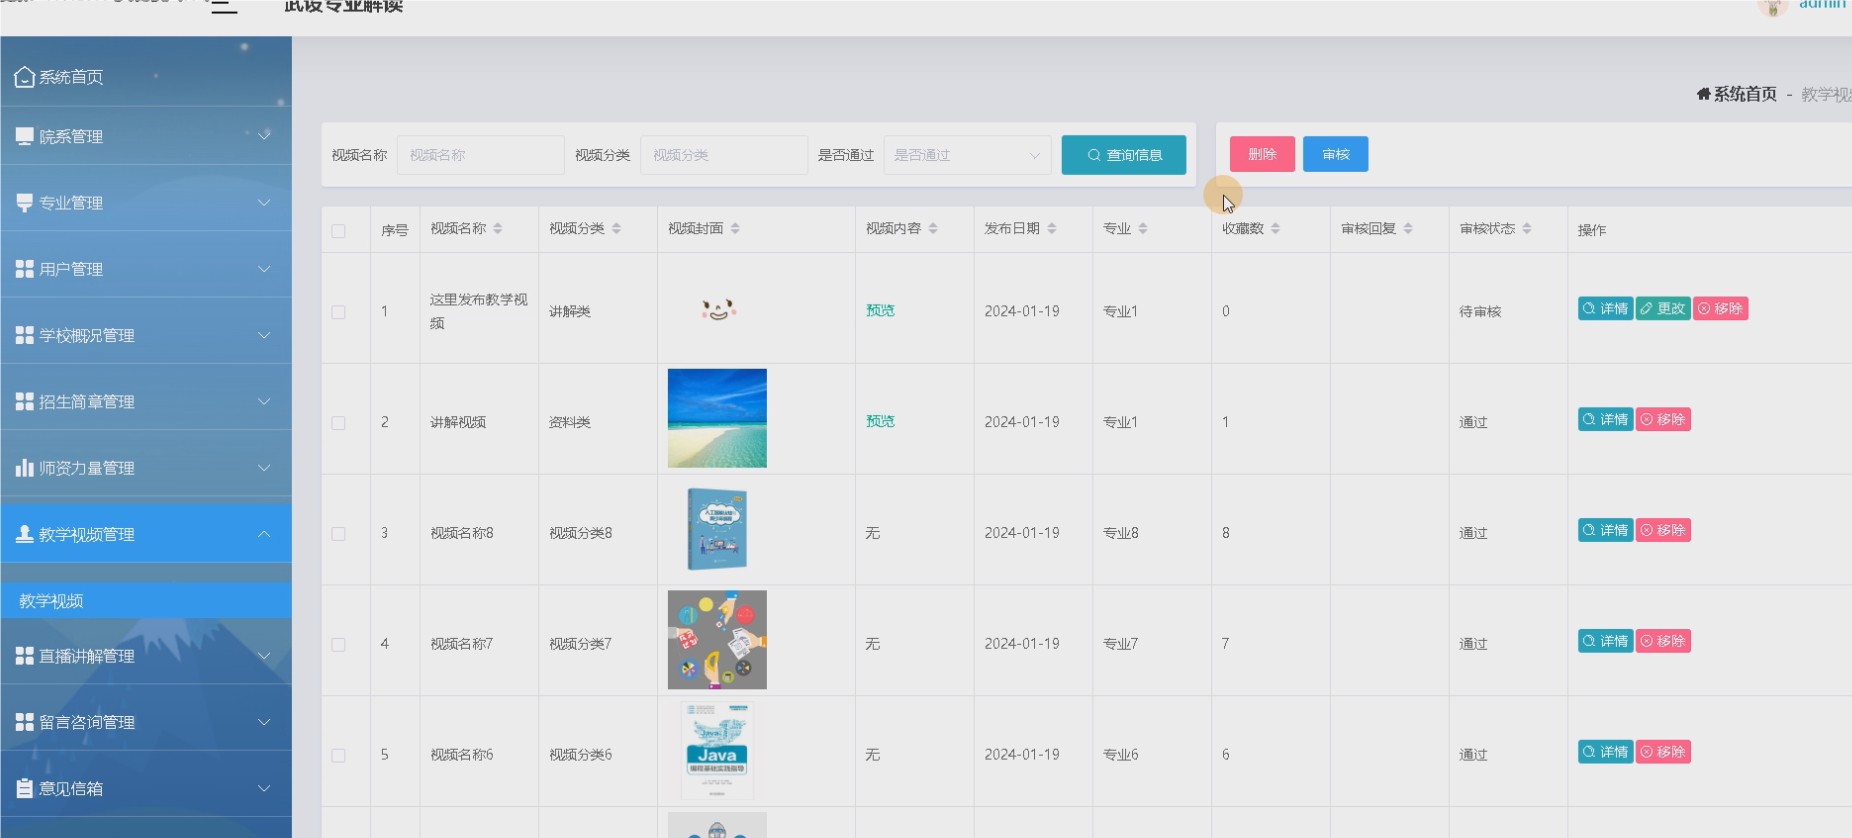Click the home icon in breadcrumb

coord(1703,94)
